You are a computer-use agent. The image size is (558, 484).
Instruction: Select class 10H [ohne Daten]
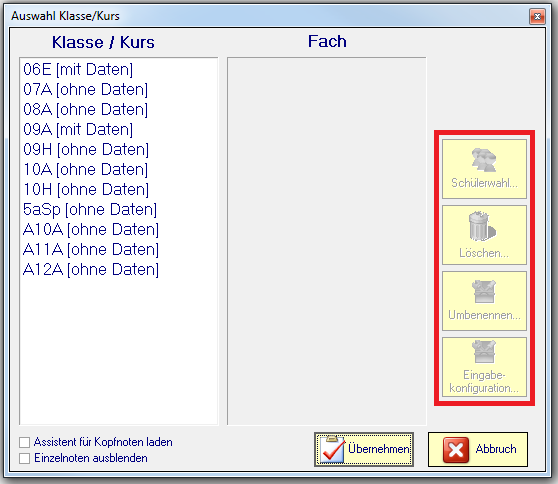86,189
